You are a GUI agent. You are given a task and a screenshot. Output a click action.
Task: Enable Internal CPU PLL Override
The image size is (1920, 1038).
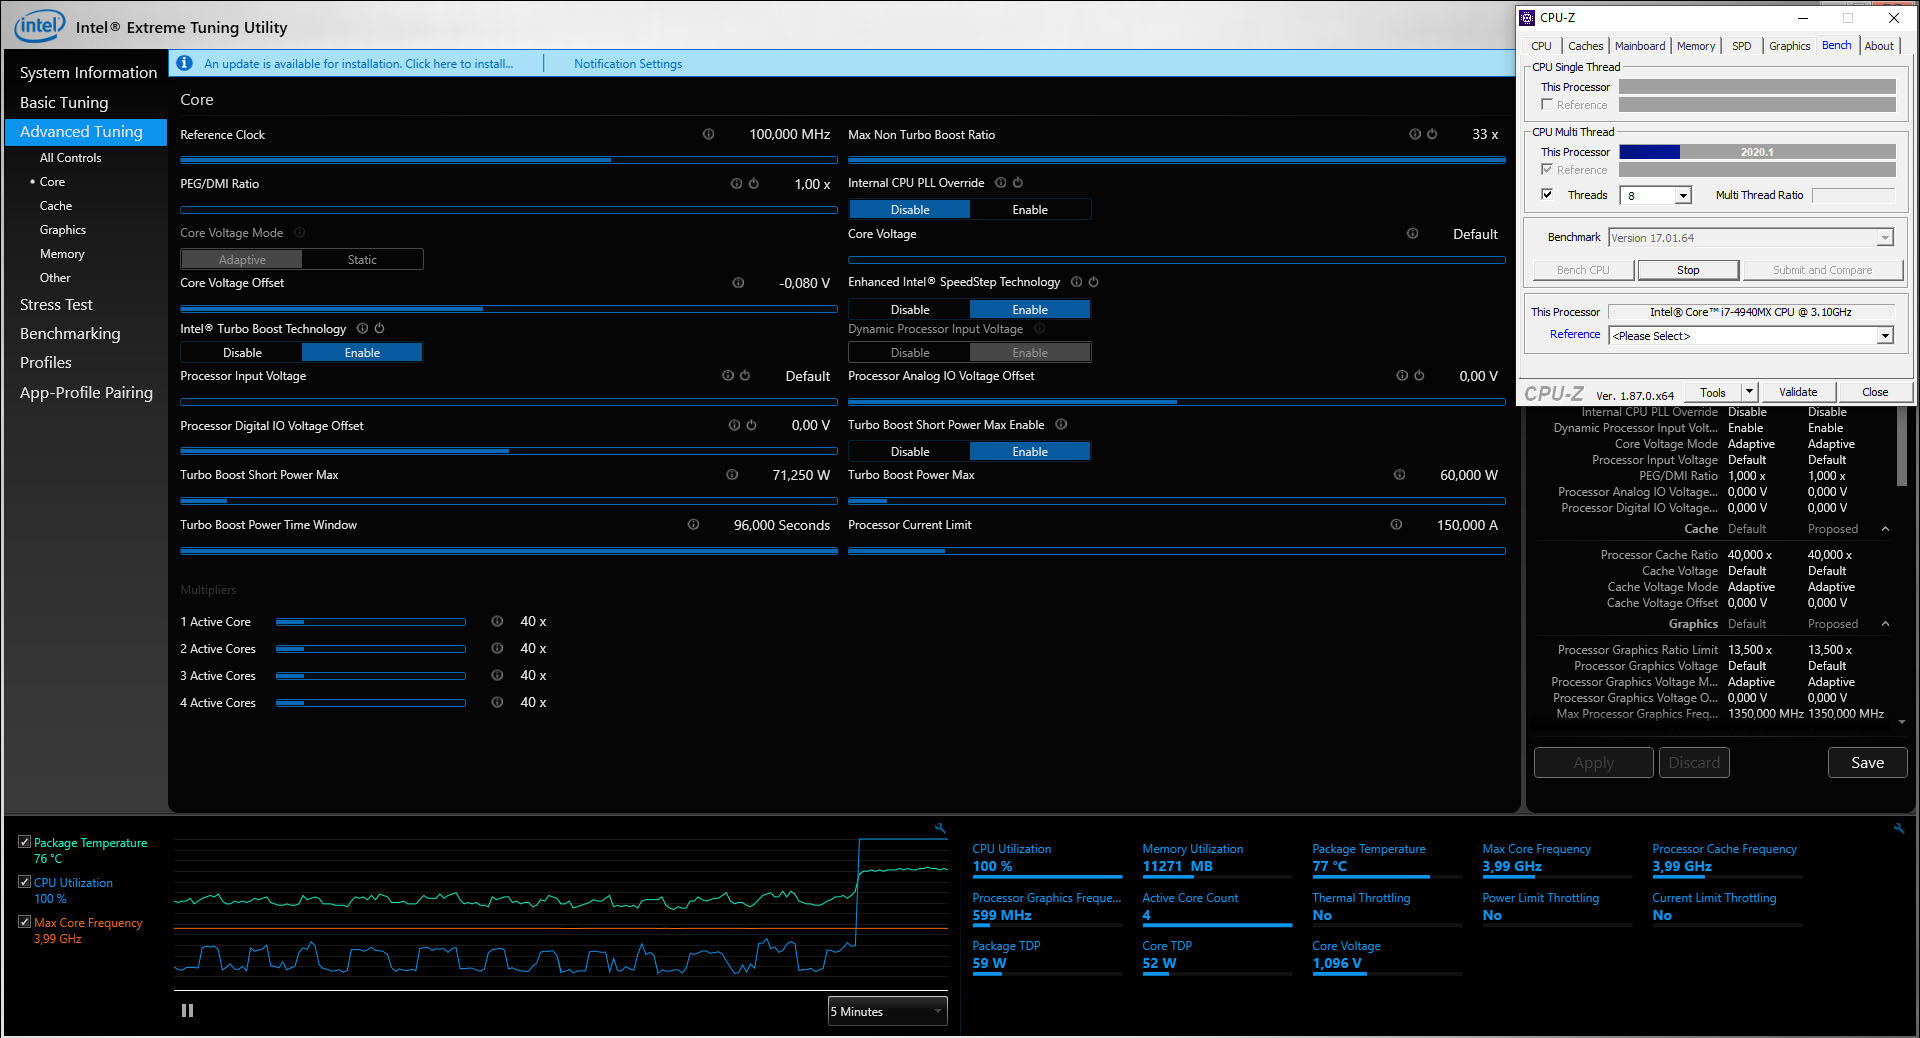[1030, 210]
